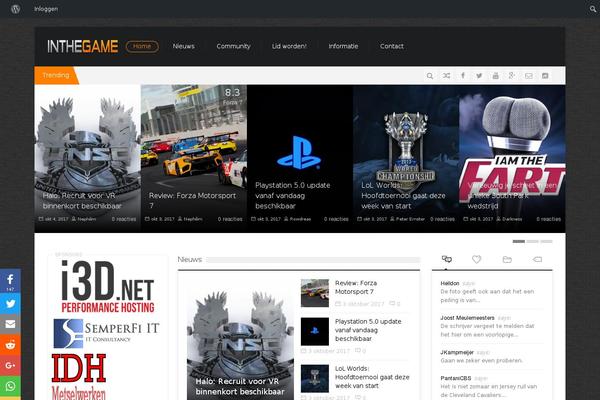Switch to the recent comments tab icon
Image resolution: width=600 pixels, height=400 pixels.
(447, 260)
